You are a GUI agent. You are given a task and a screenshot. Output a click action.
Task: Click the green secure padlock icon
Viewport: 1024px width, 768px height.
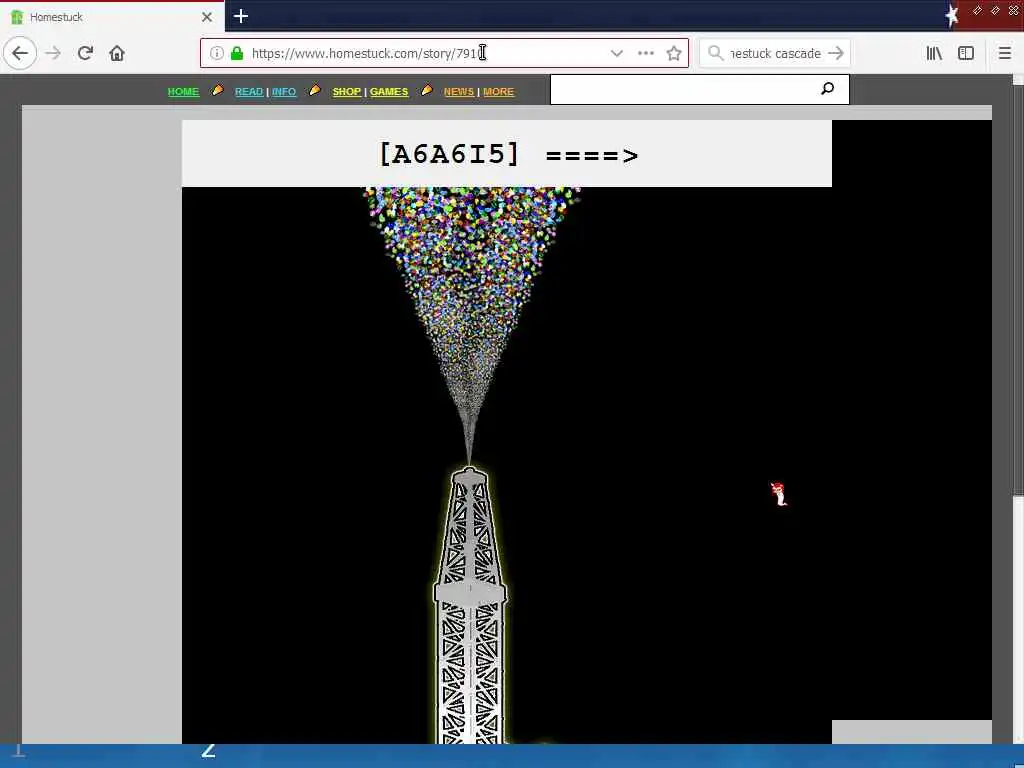(237, 53)
